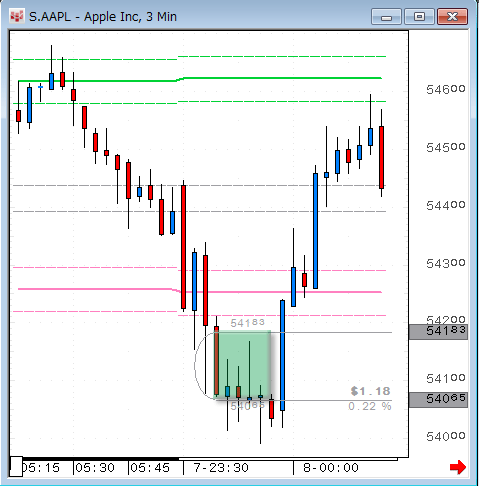This screenshot has width=479, height=486.
Task: Click the 54600 price axis label
Action: coord(446,89)
